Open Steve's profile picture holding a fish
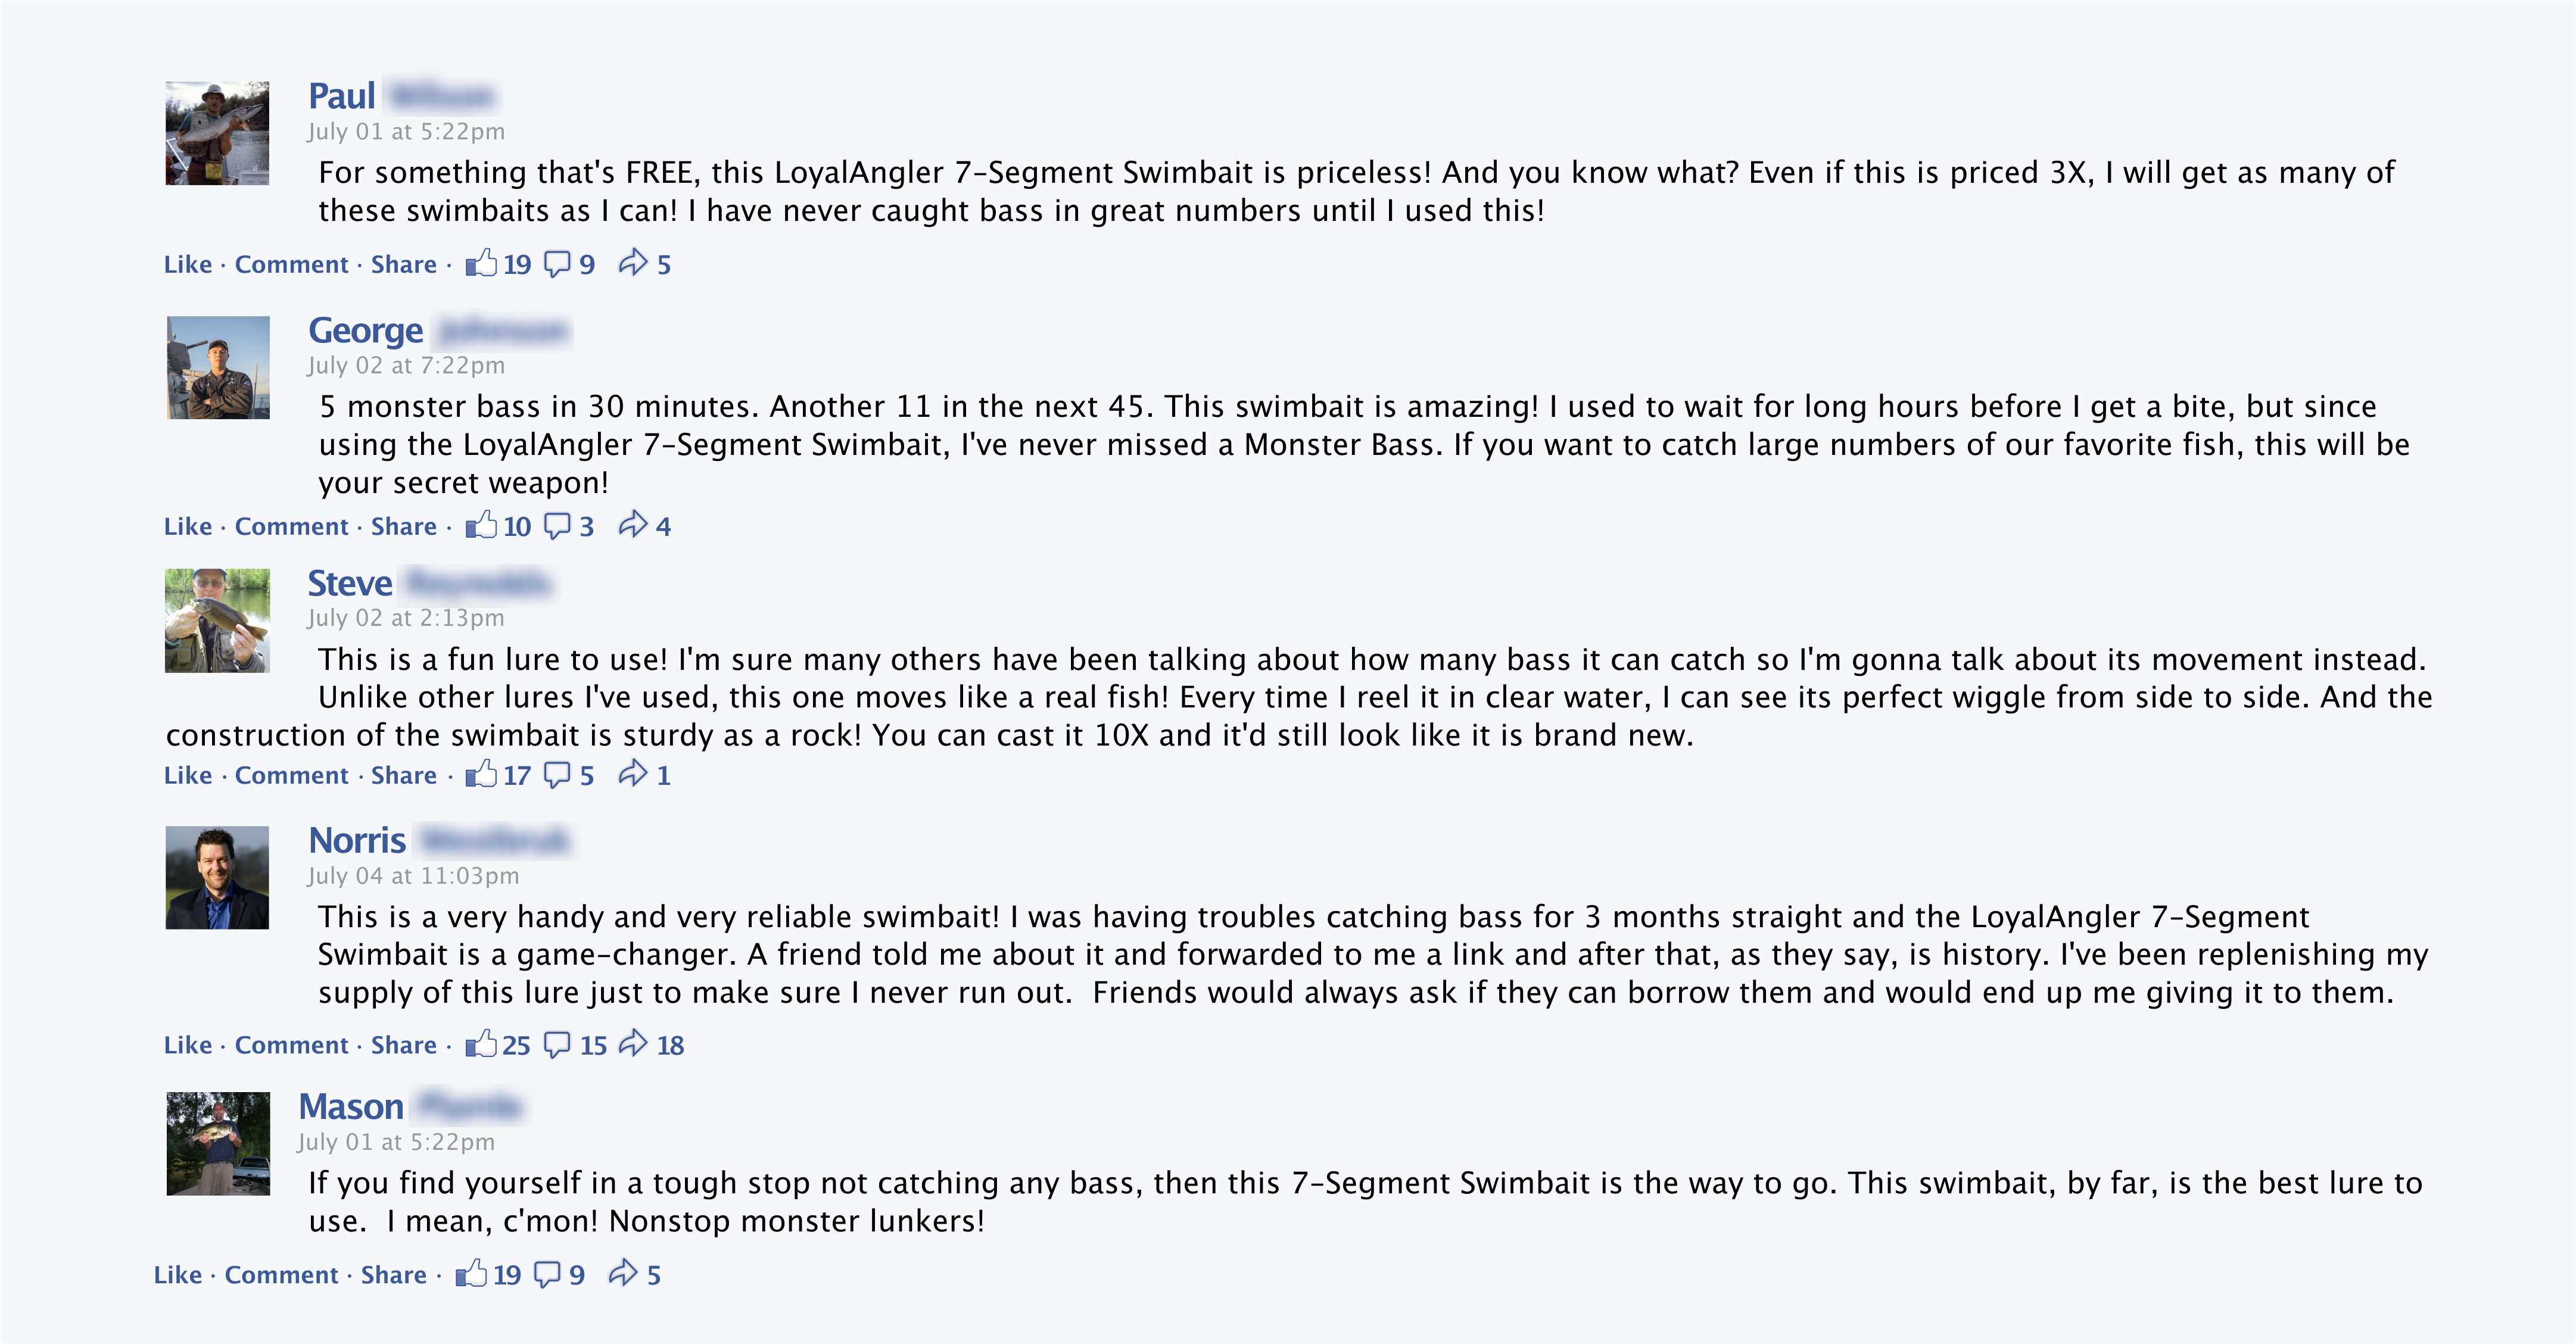Image resolution: width=2576 pixels, height=1344 pixels. click(x=217, y=621)
